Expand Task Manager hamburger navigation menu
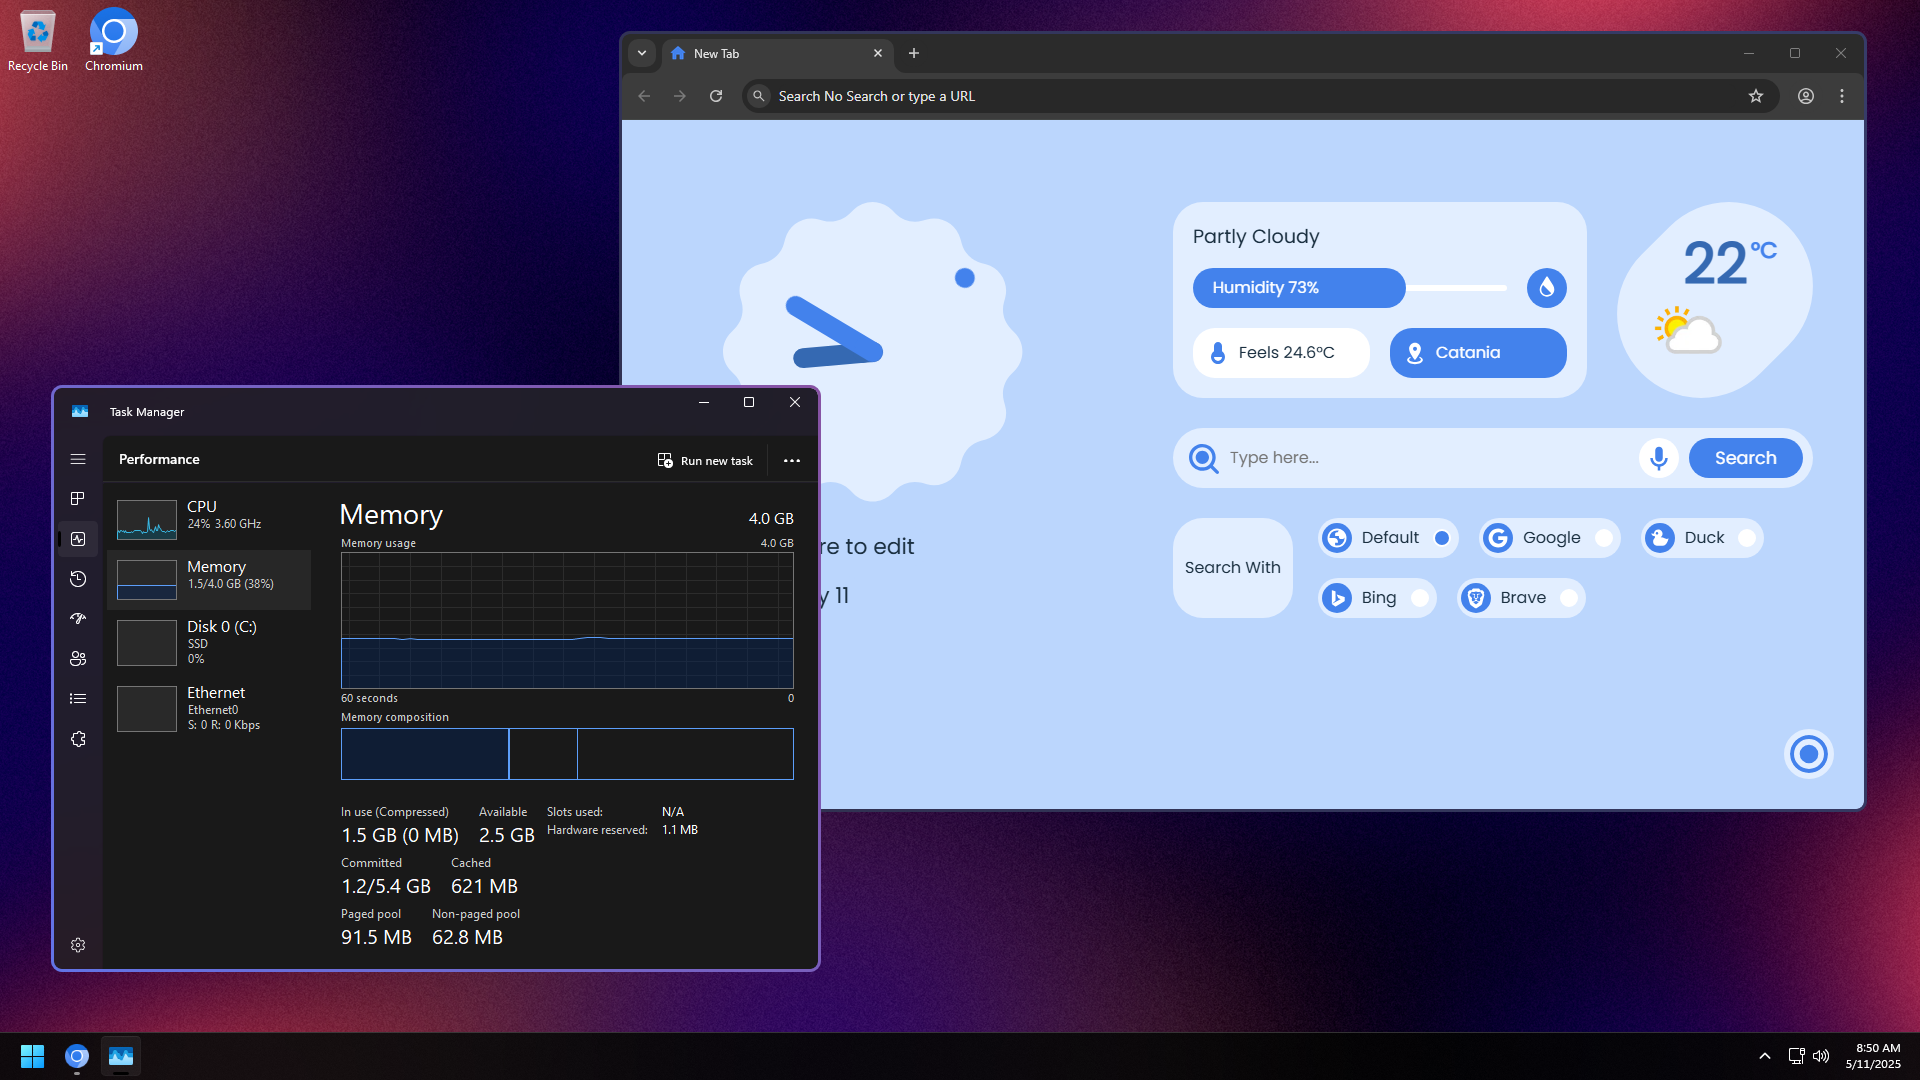Screen dimensions: 1920x1080 click(78, 459)
